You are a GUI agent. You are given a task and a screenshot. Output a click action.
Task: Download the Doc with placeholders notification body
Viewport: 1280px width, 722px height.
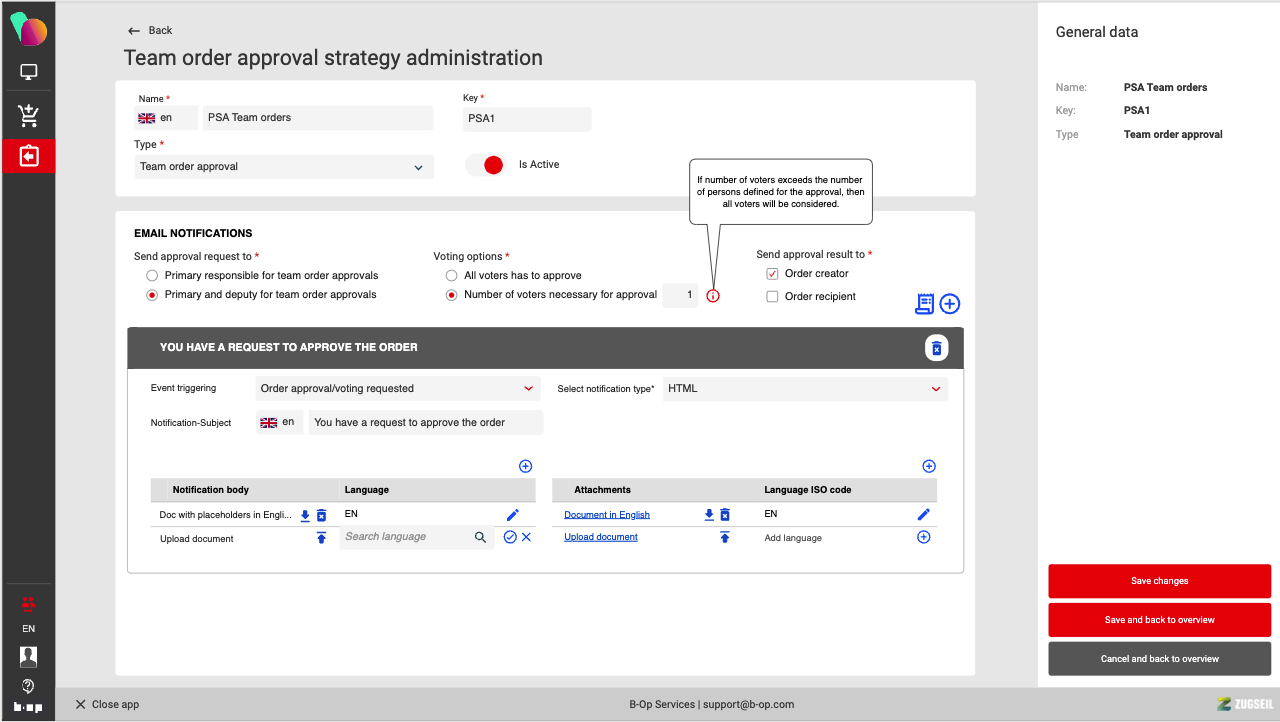(306, 515)
